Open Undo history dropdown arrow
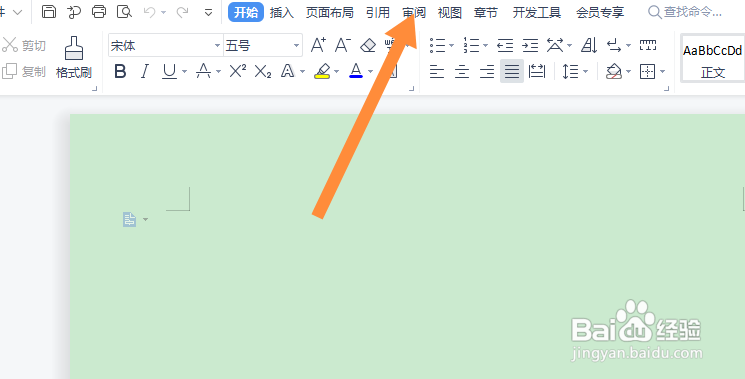 (164, 13)
